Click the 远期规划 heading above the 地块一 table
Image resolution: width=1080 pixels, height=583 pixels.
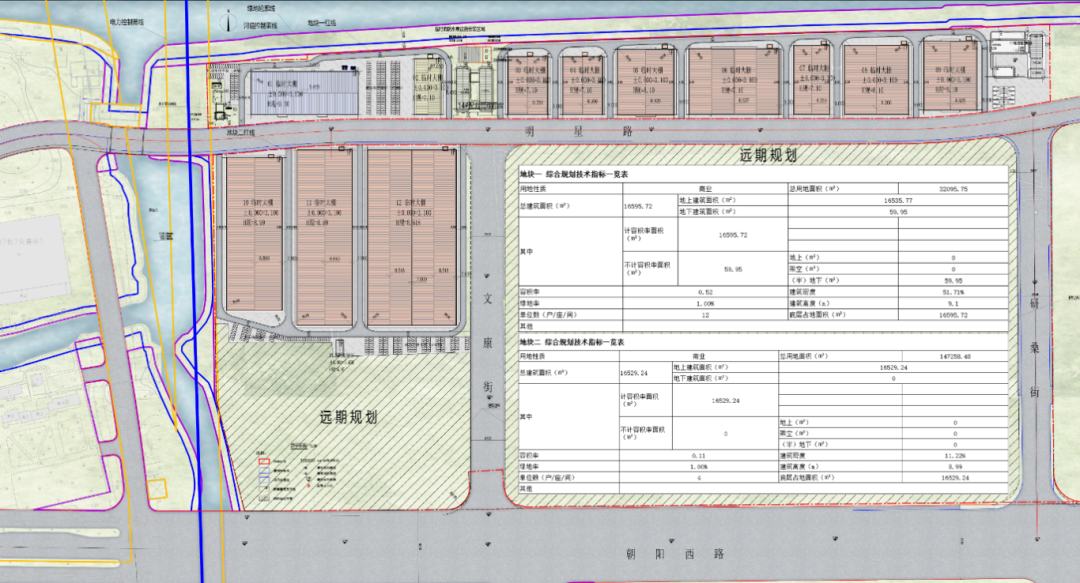click(768, 155)
